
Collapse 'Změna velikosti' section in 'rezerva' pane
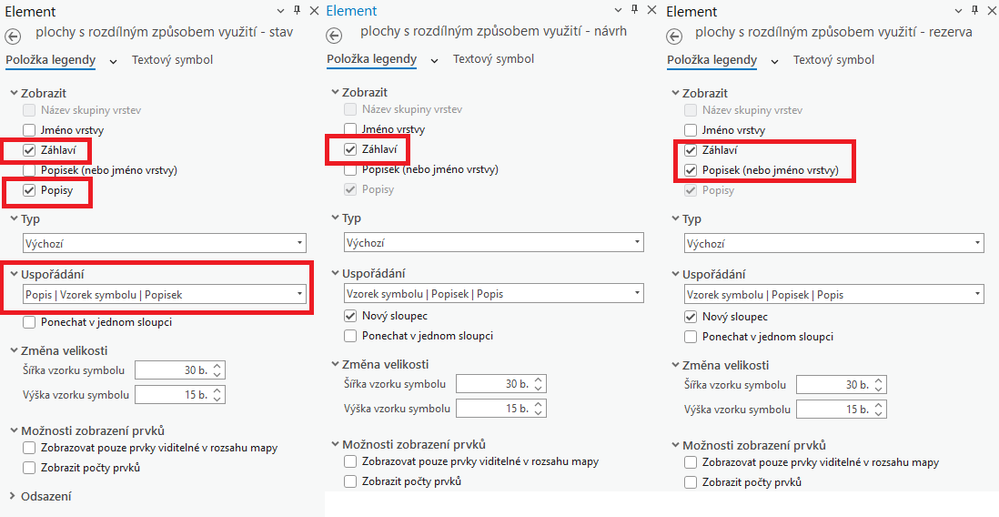point(672,365)
